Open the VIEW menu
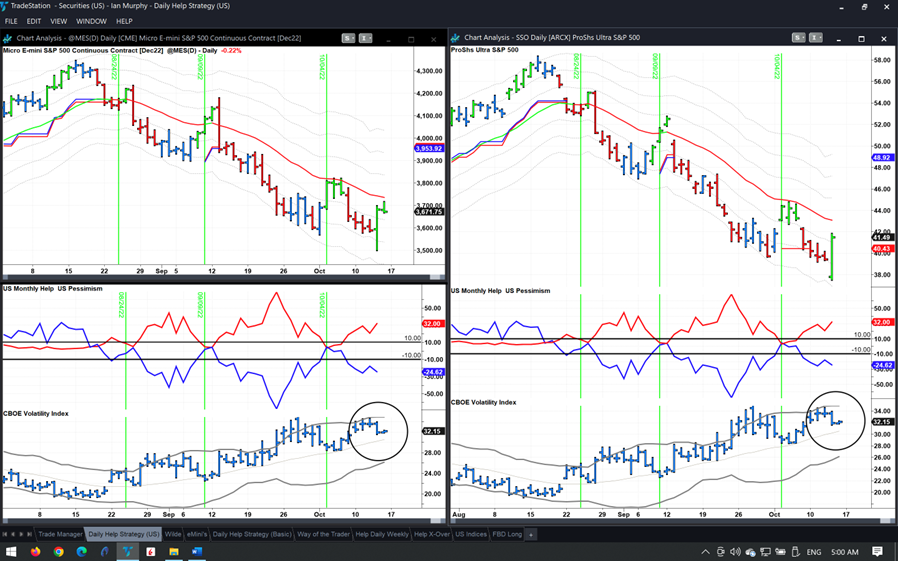The image size is (898, 561). [x=58, y=21]
